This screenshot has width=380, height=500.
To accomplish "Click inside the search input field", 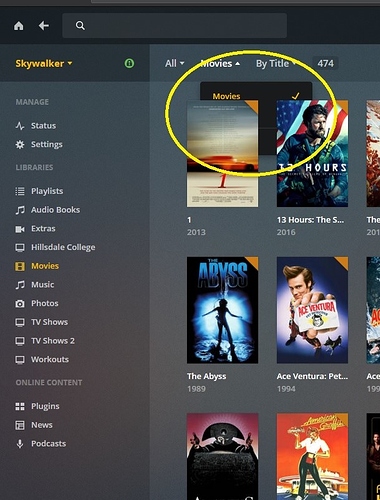I will click(x=174, y=25).
